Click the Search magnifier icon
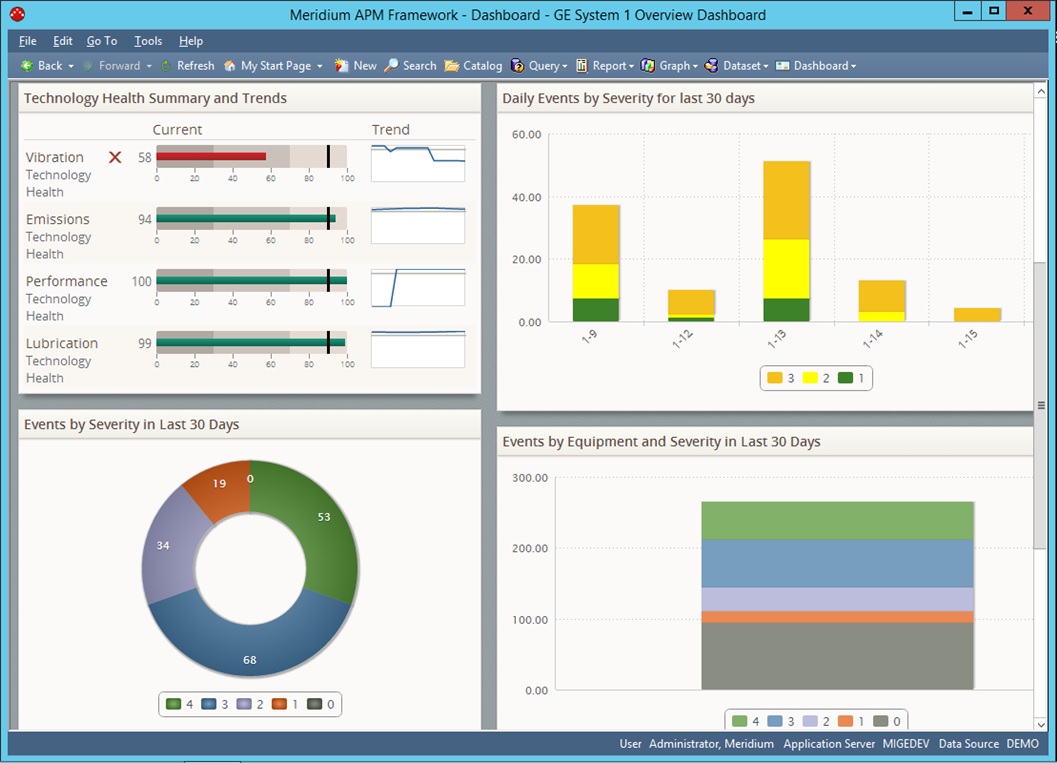 tap(392, 65)
